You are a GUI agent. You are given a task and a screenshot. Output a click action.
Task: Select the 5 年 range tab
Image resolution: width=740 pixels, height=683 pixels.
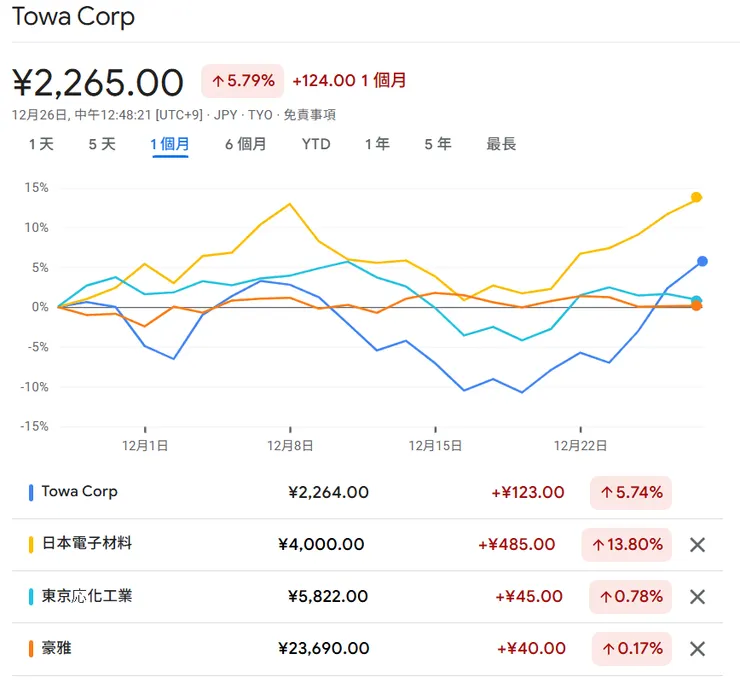[438, 144]
